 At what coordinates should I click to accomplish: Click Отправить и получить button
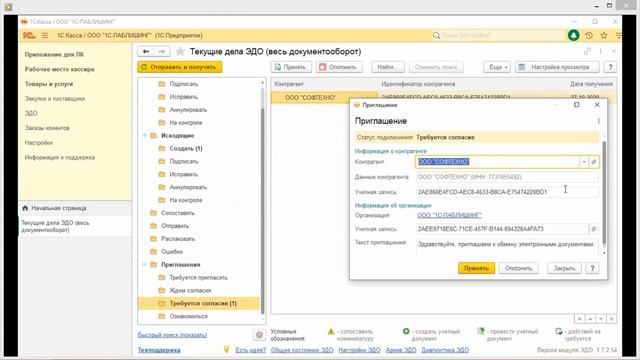click(x=180, y=67)
